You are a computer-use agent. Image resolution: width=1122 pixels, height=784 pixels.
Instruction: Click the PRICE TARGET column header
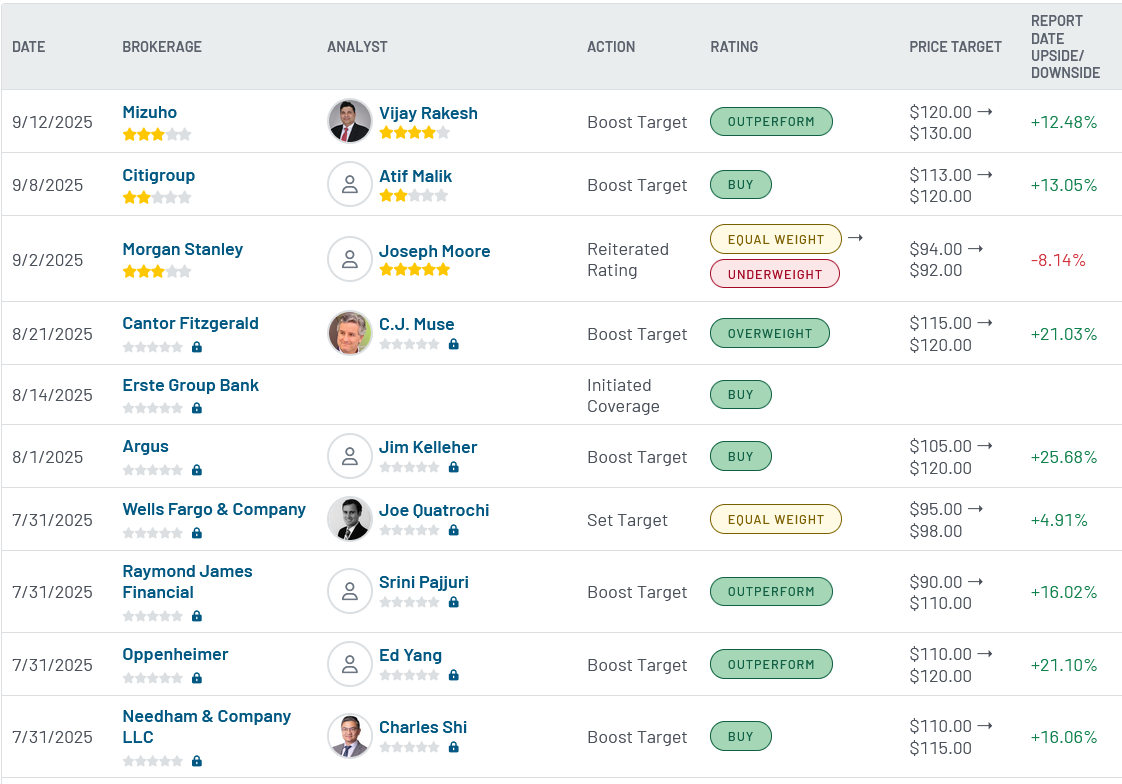pyautogui.click(x=955, y=46)
